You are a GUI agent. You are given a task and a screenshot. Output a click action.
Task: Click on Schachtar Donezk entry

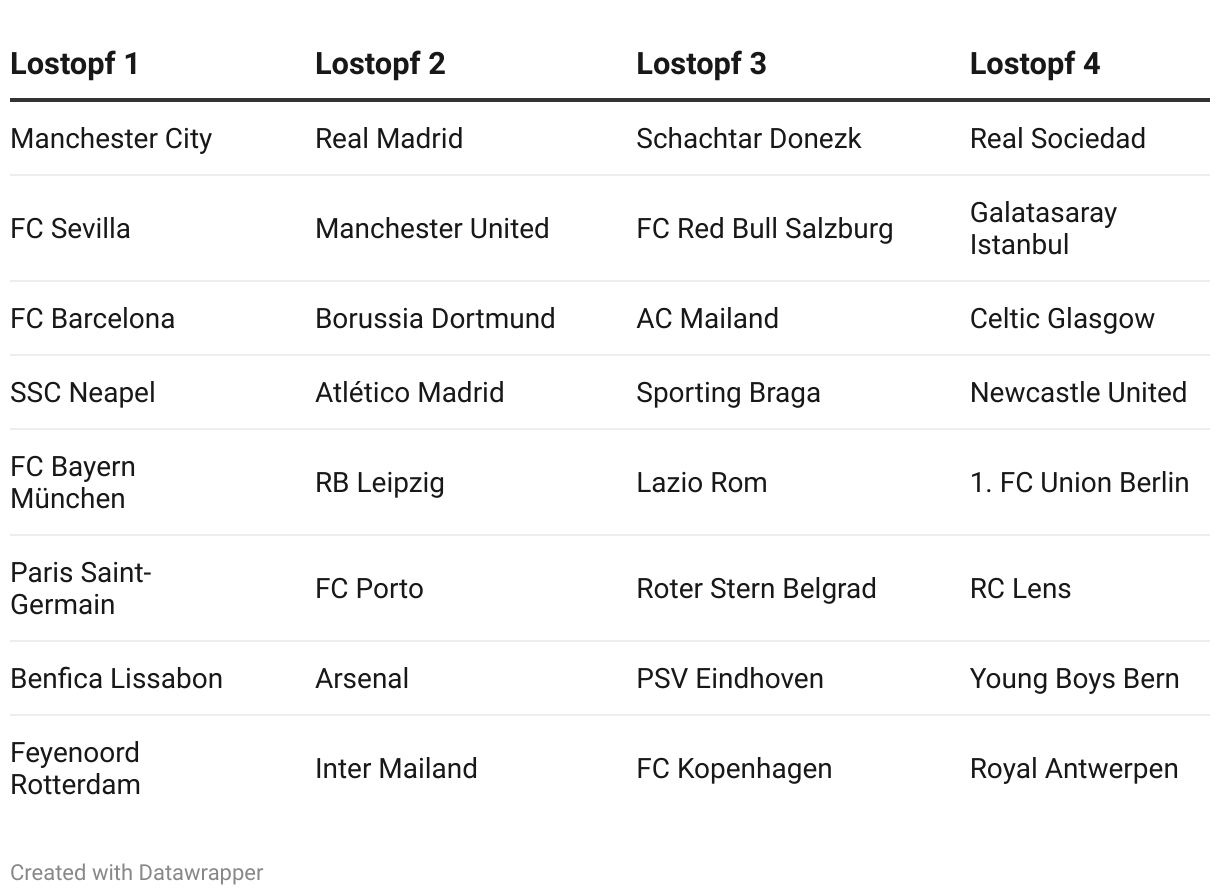(x=748, y=139)
